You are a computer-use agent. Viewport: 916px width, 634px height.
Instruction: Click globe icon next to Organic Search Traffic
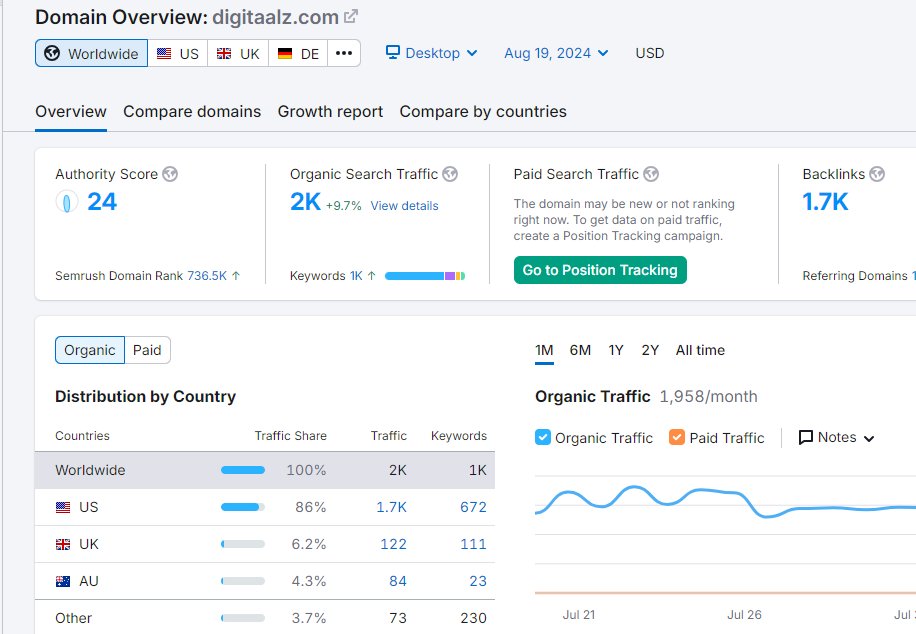(x=450, y=174)
